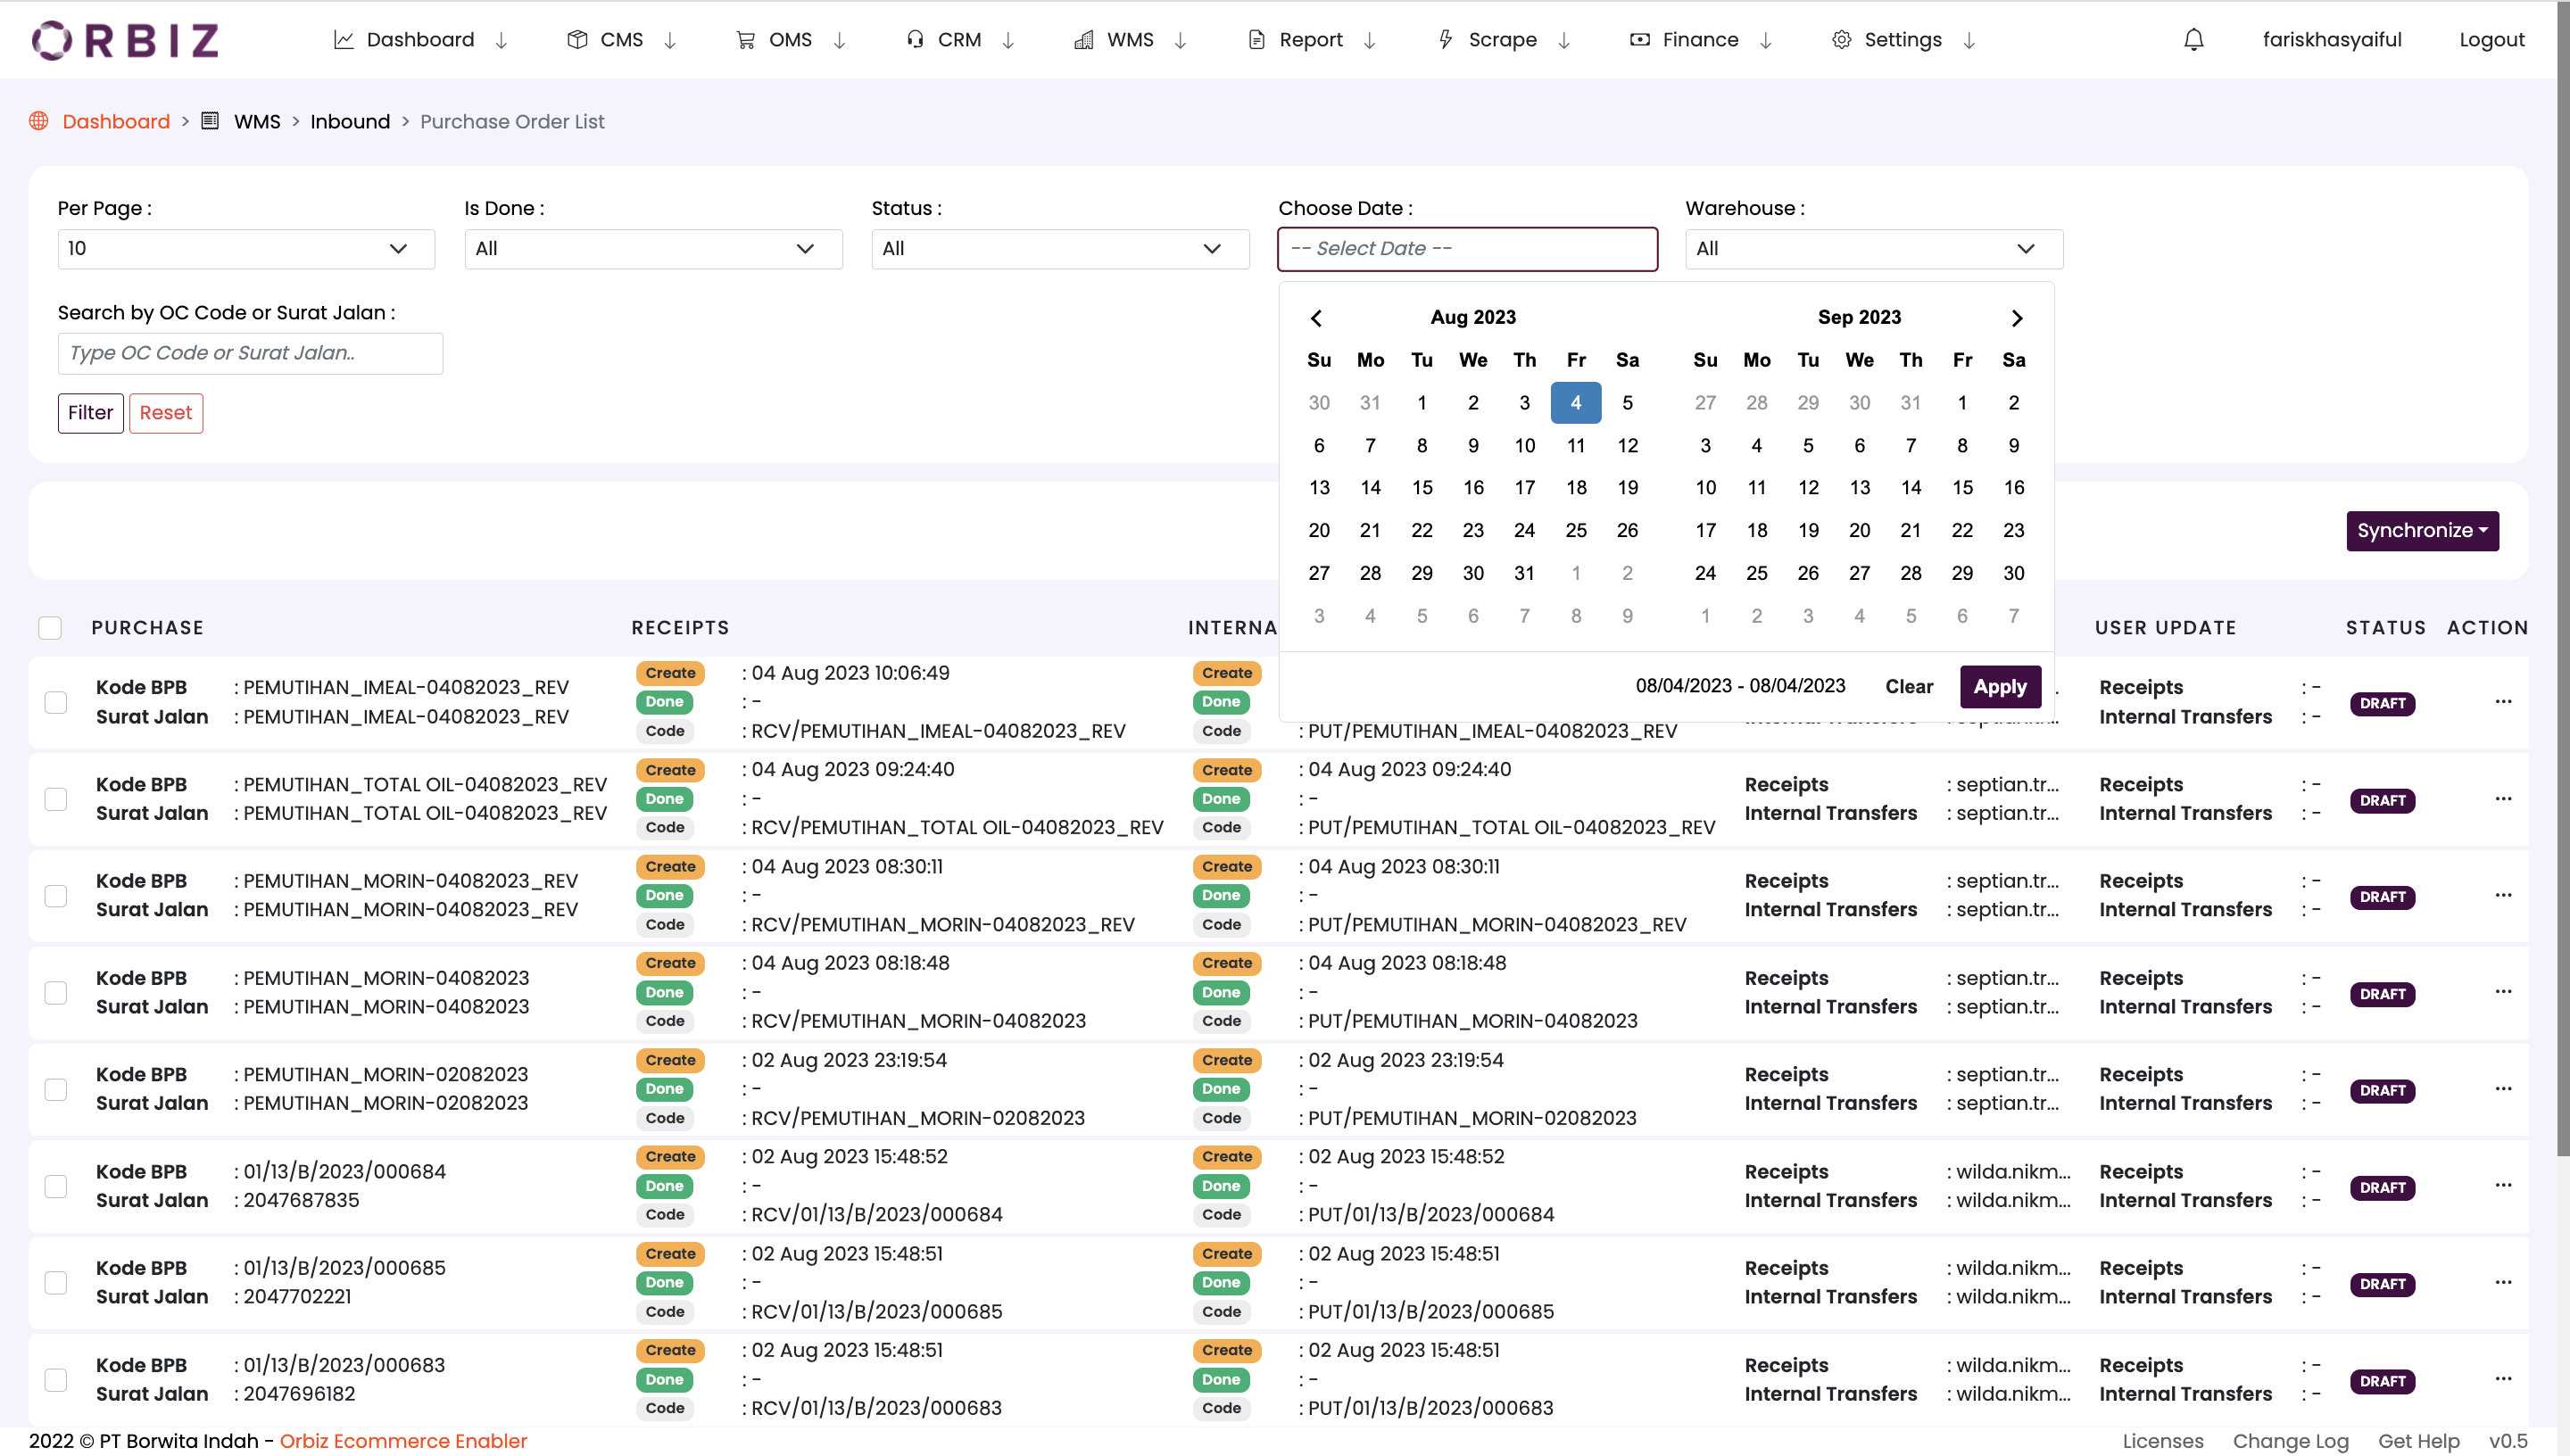This screenshot has height=1456, width=2570.
Task: Check the PEMUTIHAN_MORIN-04082023_REV row checkbox
Action: coord(56,896)
